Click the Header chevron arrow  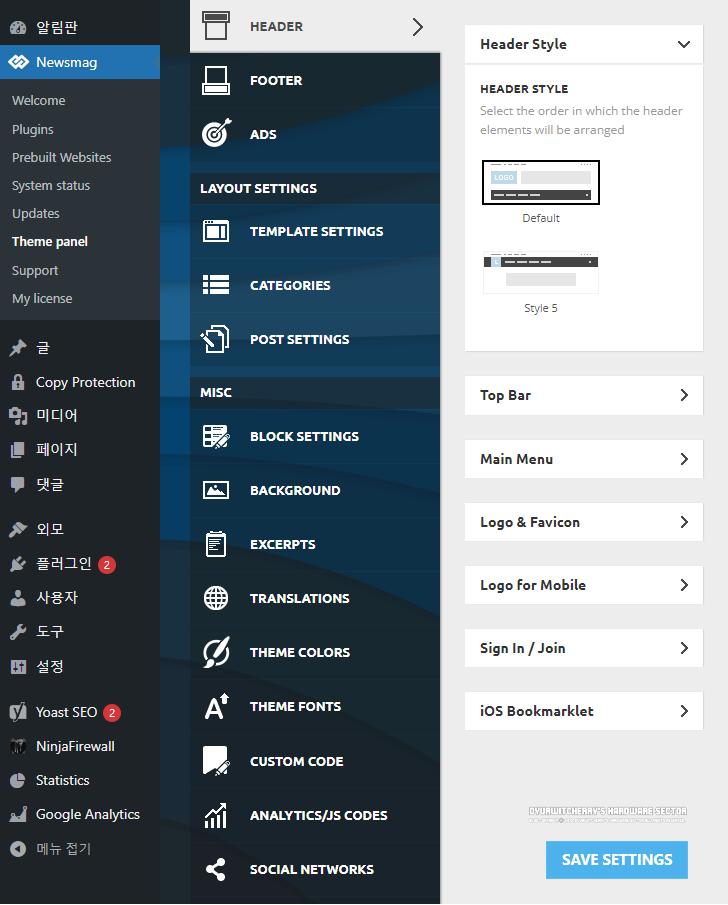(418, 27)
